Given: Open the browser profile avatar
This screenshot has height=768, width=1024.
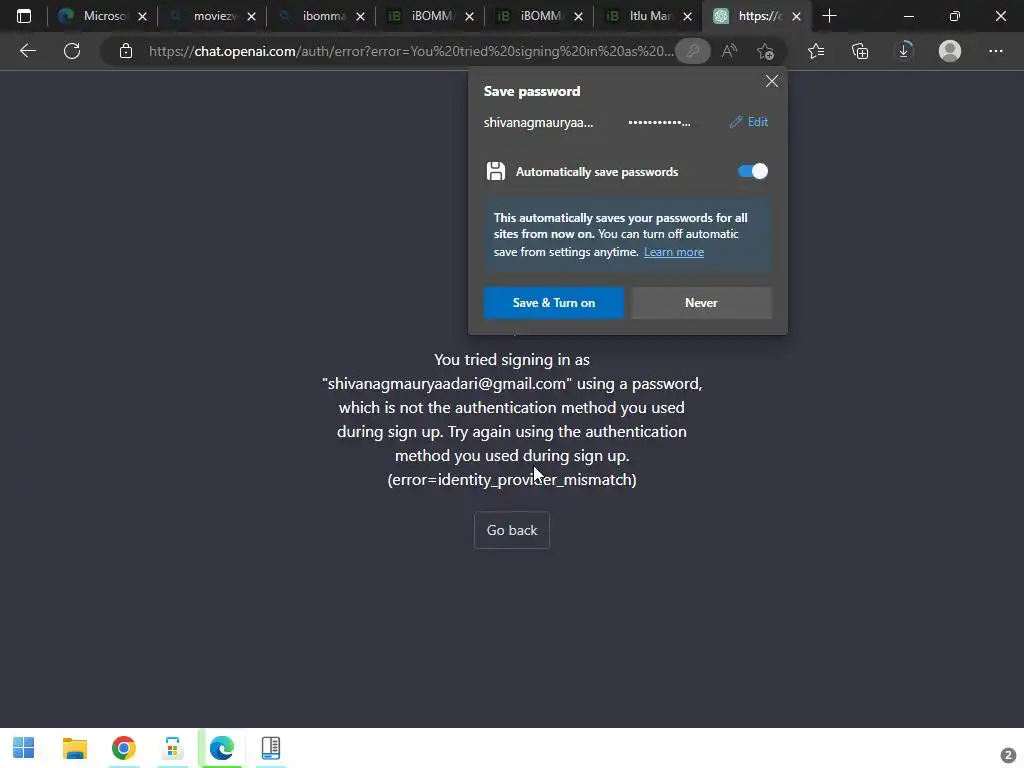Looking at the screenshot, I should 950,51.
